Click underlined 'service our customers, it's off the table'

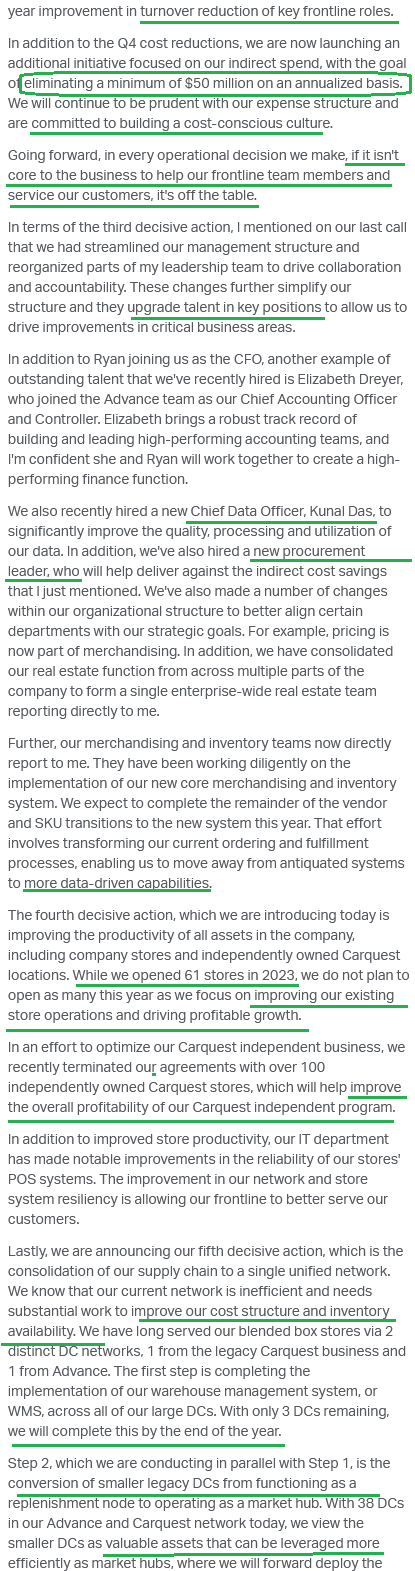pyautogui.click(x=132, y=196)
